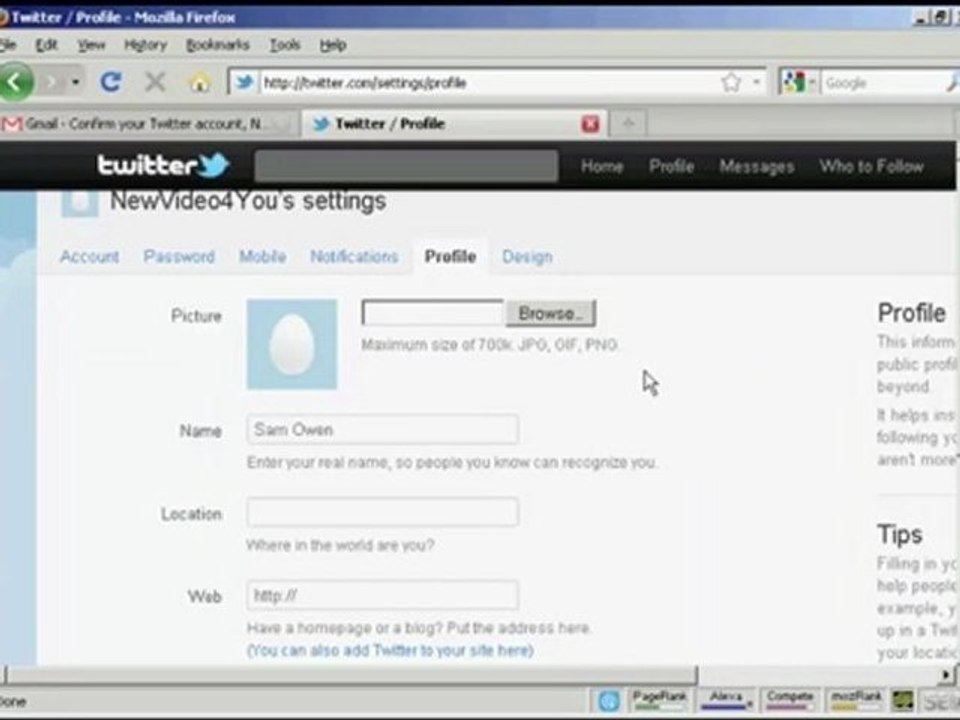Click the small avatar next to settings heading

coord(80,203)
